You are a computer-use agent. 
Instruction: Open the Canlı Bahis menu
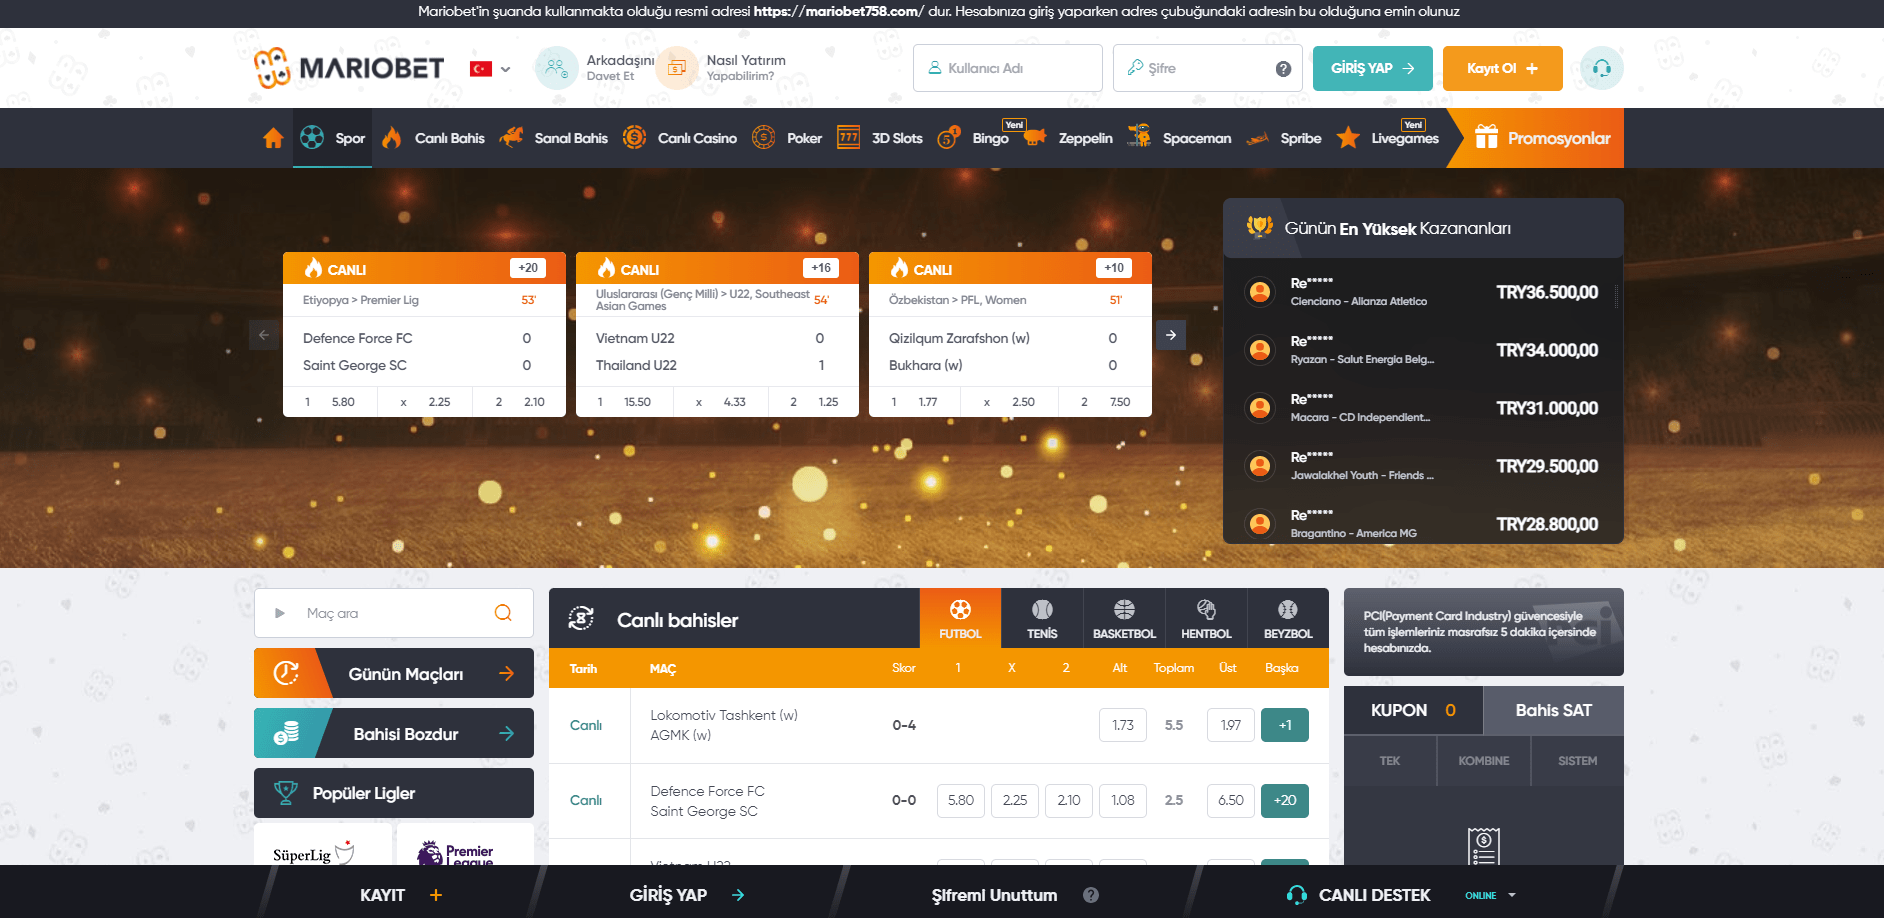coord(433,138)
